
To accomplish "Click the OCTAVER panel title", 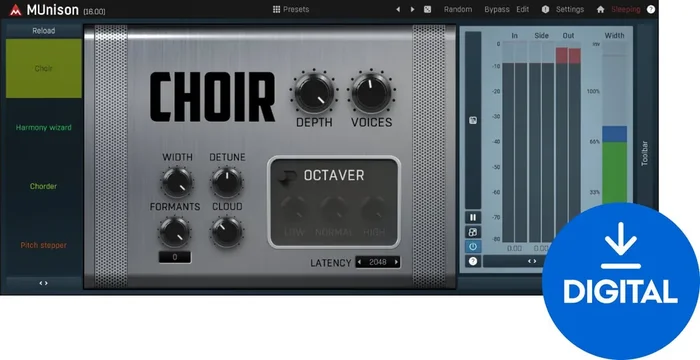I will 334,176.
